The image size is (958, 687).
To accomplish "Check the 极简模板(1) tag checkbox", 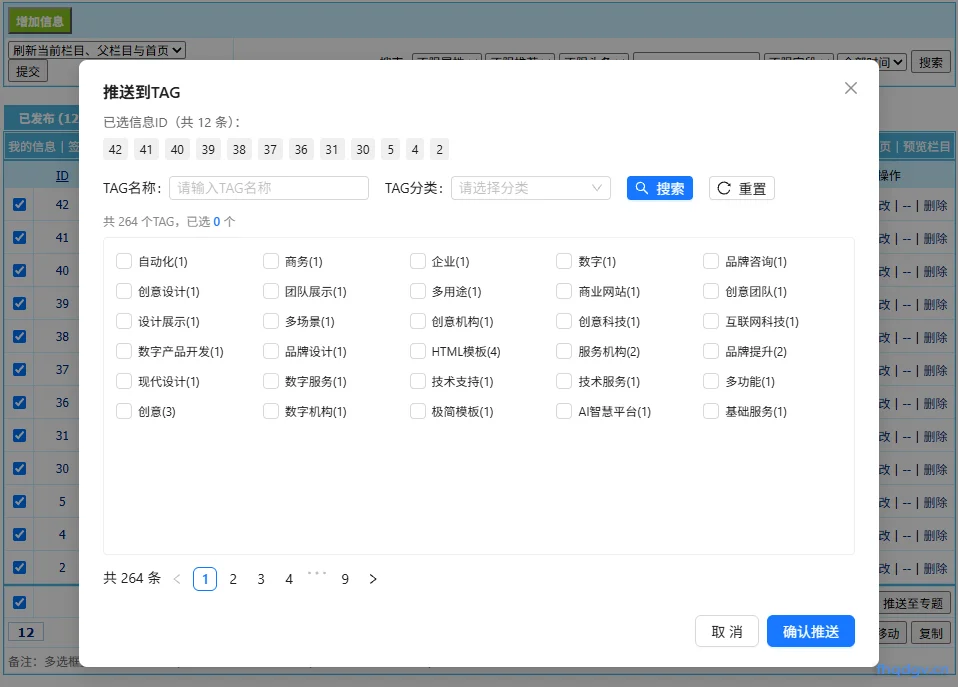I will (x=418, y=411).
